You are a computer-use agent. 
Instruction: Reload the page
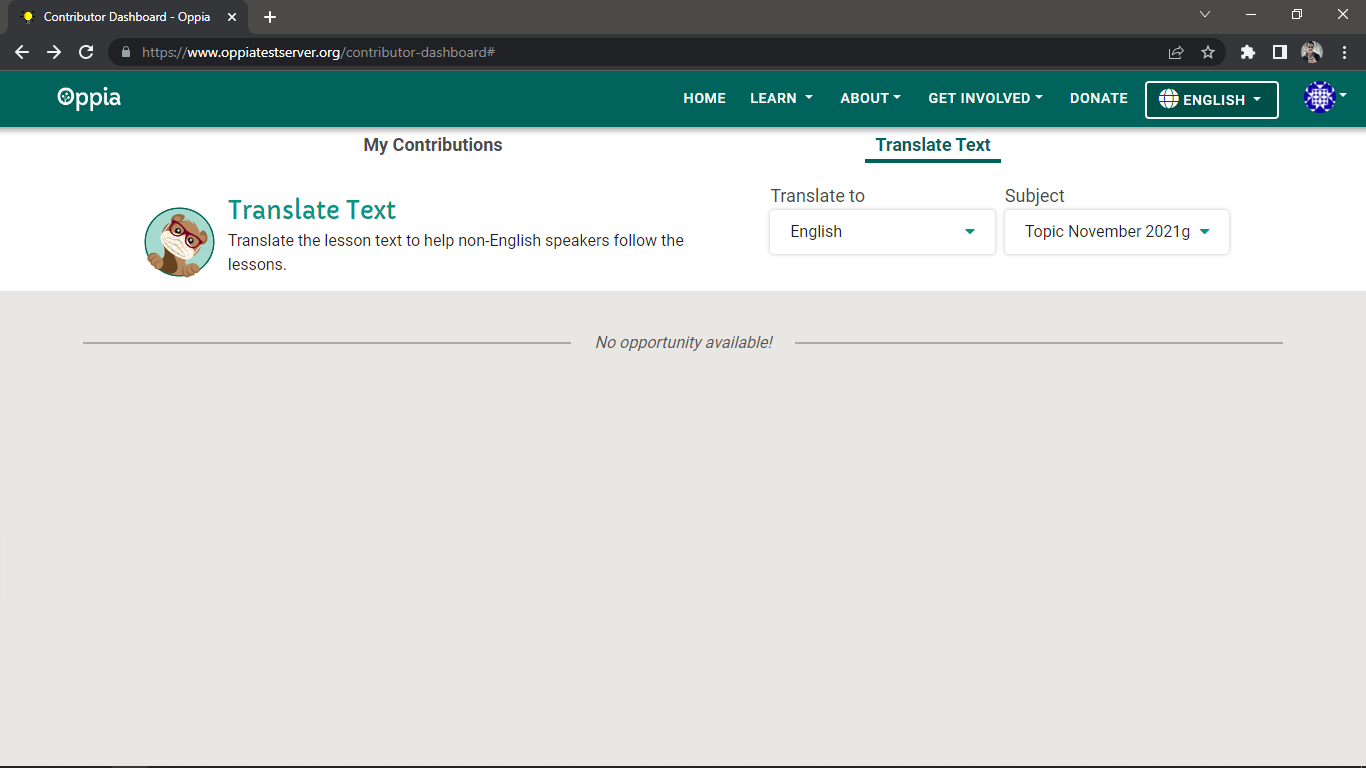coord(86,52)
